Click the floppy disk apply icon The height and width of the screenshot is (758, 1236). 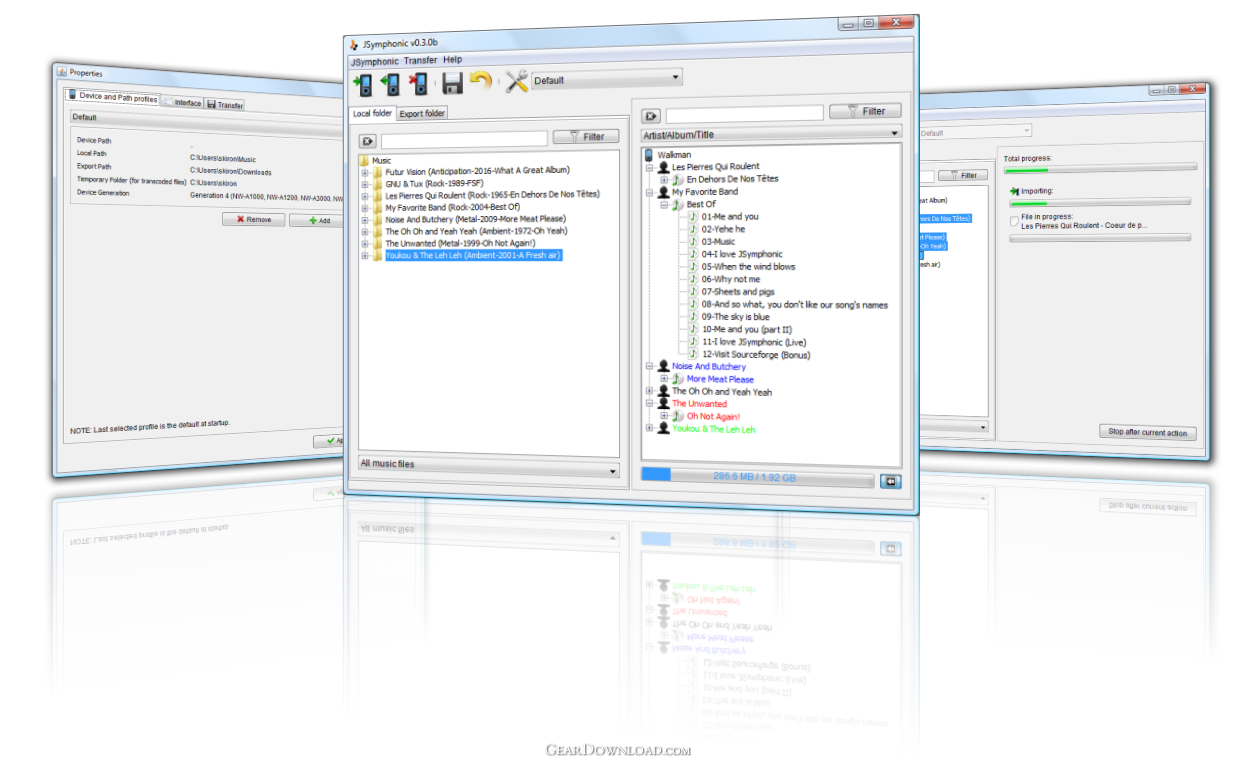coord(453,82)
